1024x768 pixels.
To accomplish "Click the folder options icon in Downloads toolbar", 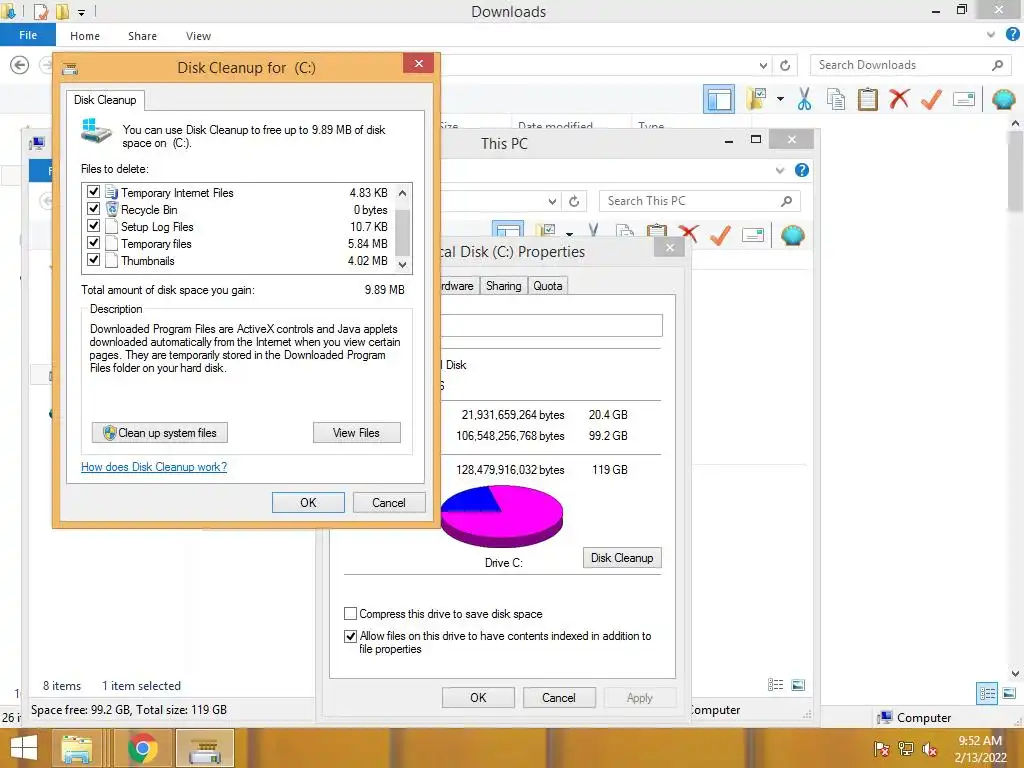I will click(756, 99).
